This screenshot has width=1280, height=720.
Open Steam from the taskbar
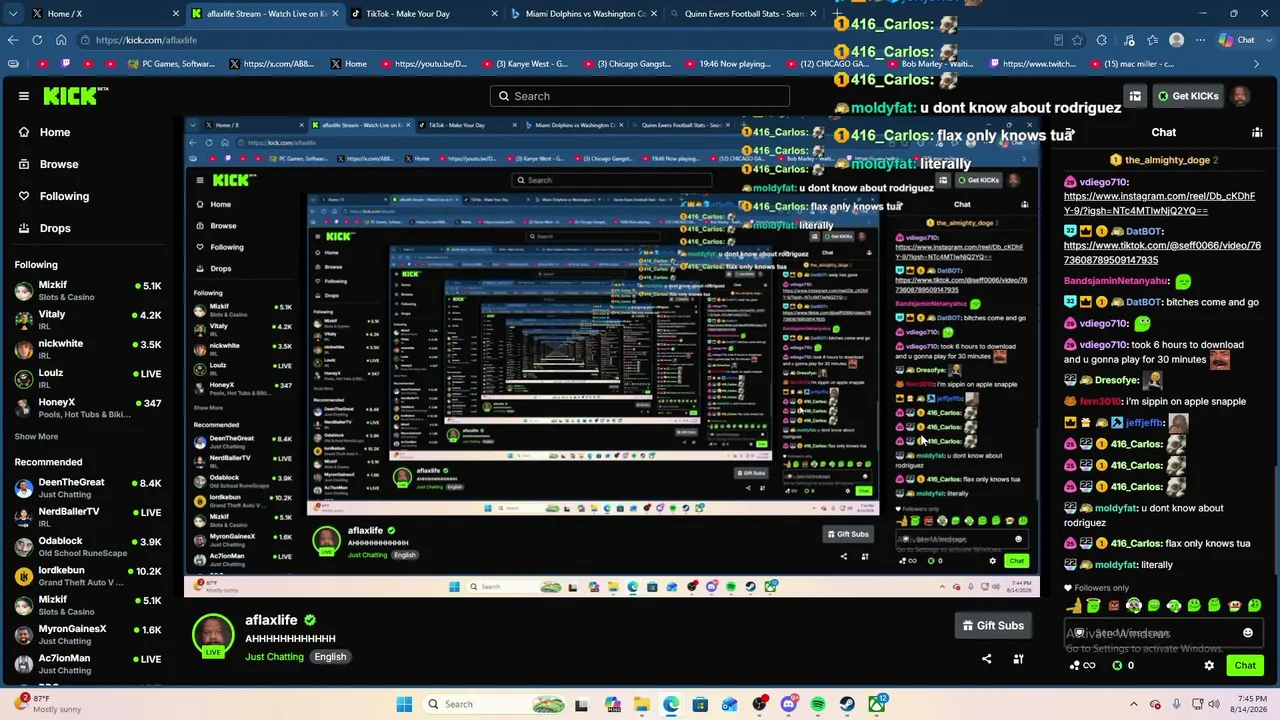click(x=847, y=704)
